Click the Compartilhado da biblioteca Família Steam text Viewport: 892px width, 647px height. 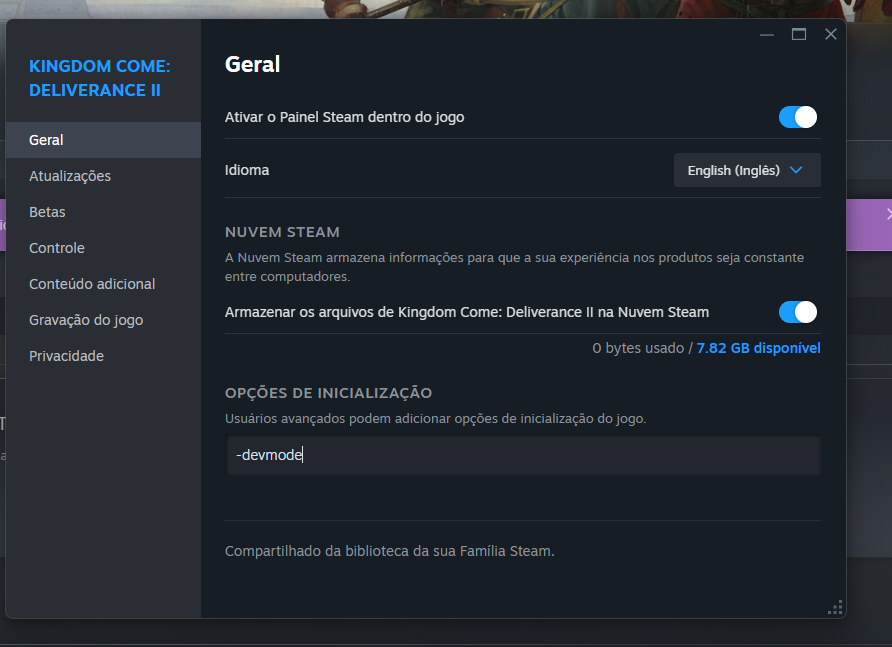[390, 551]
